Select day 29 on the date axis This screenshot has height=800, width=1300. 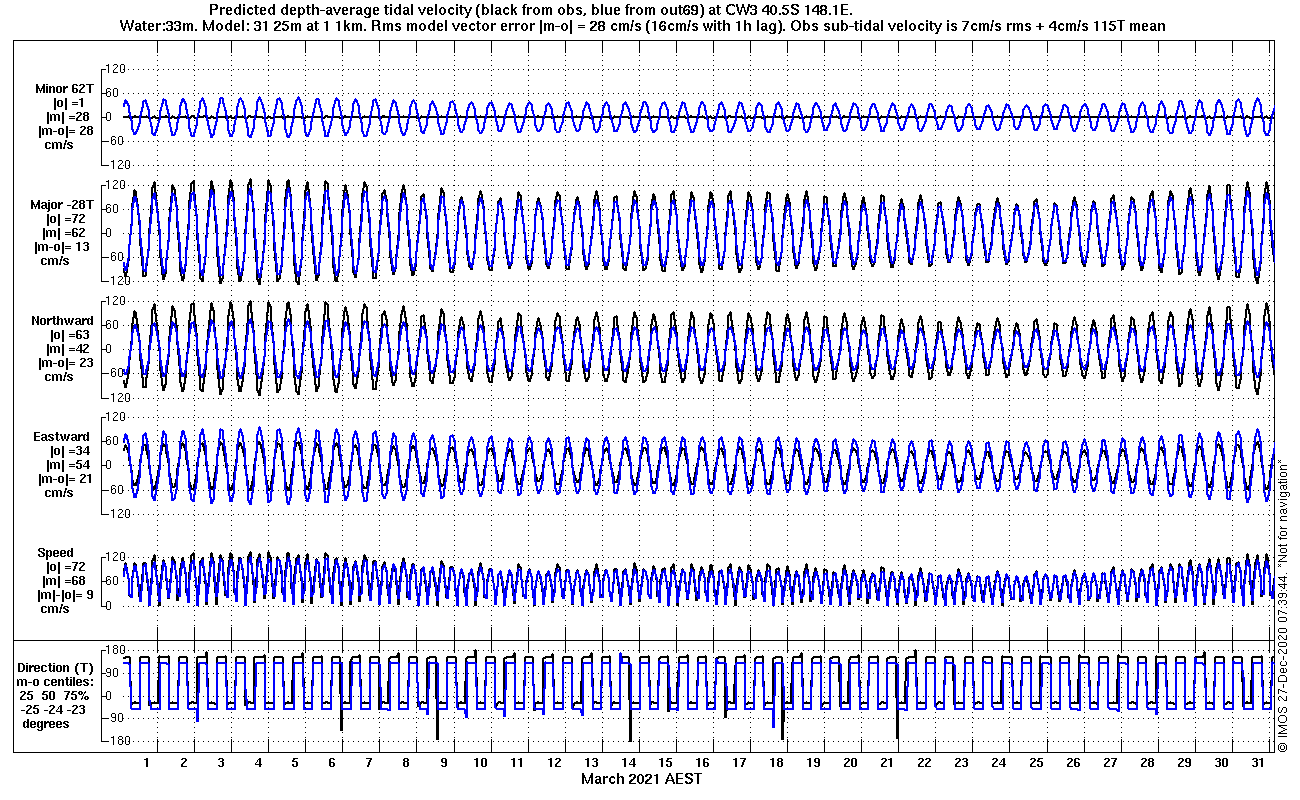[1183, 763]
